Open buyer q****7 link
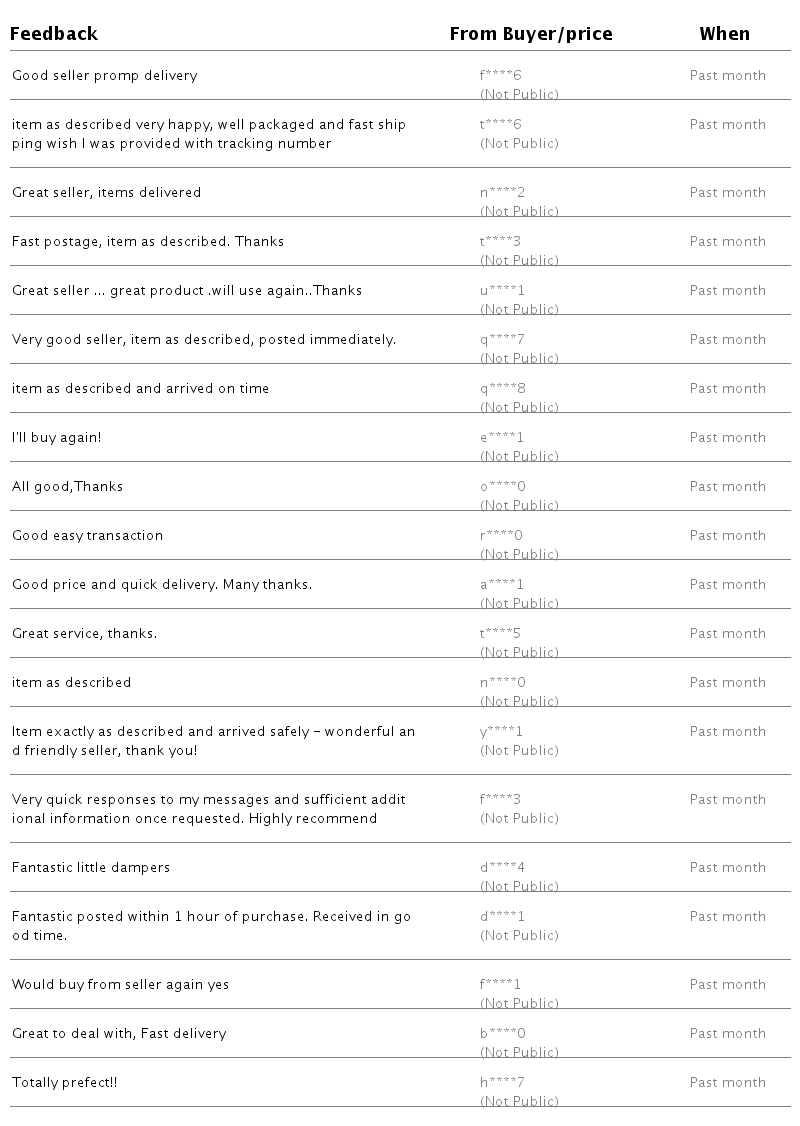The height and width of the screenshot is (1126, 800). [x=502, y=340]
